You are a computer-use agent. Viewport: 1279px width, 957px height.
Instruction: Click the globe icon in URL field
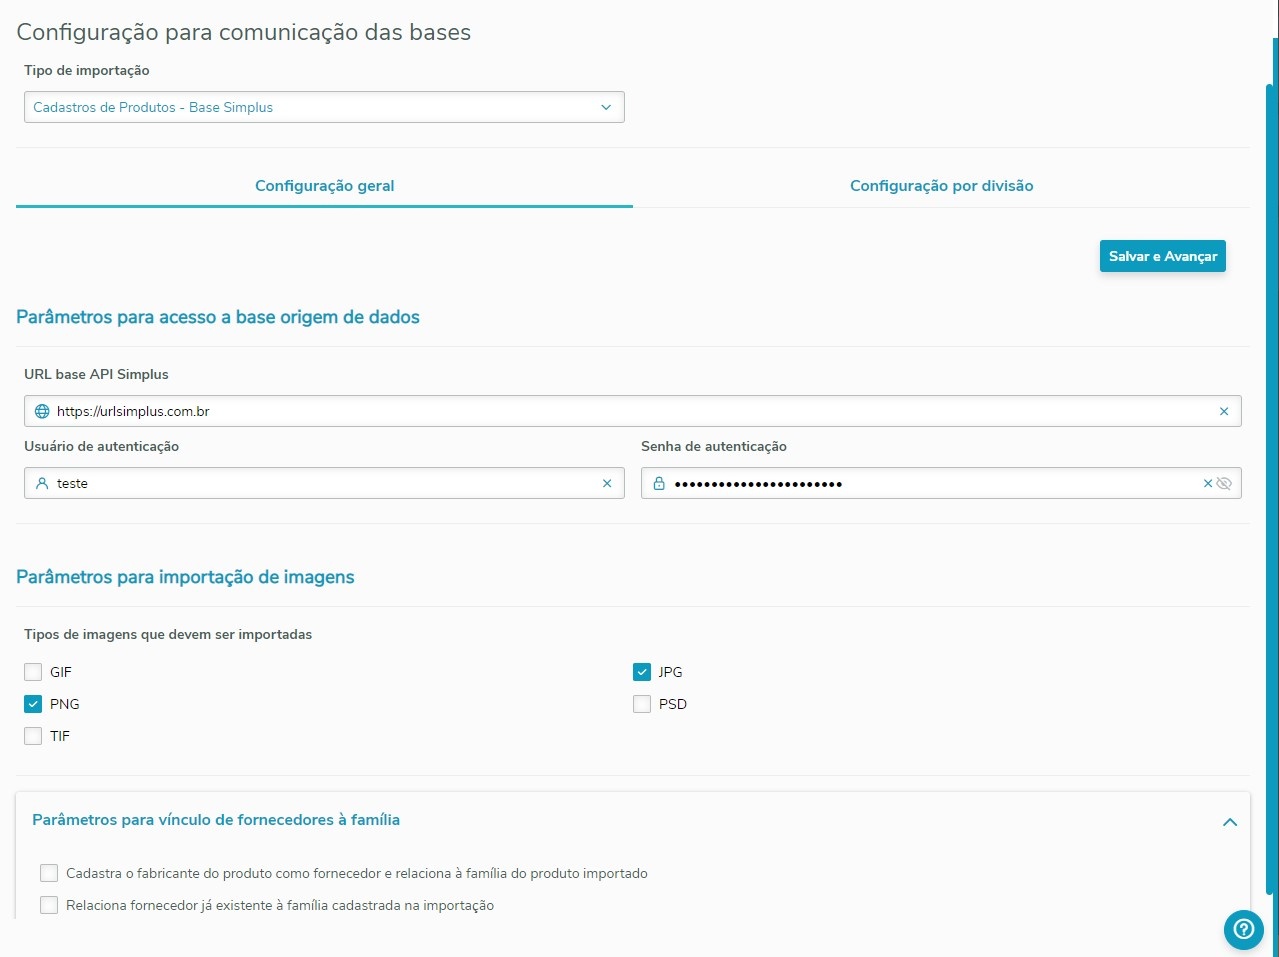(42, 411)
